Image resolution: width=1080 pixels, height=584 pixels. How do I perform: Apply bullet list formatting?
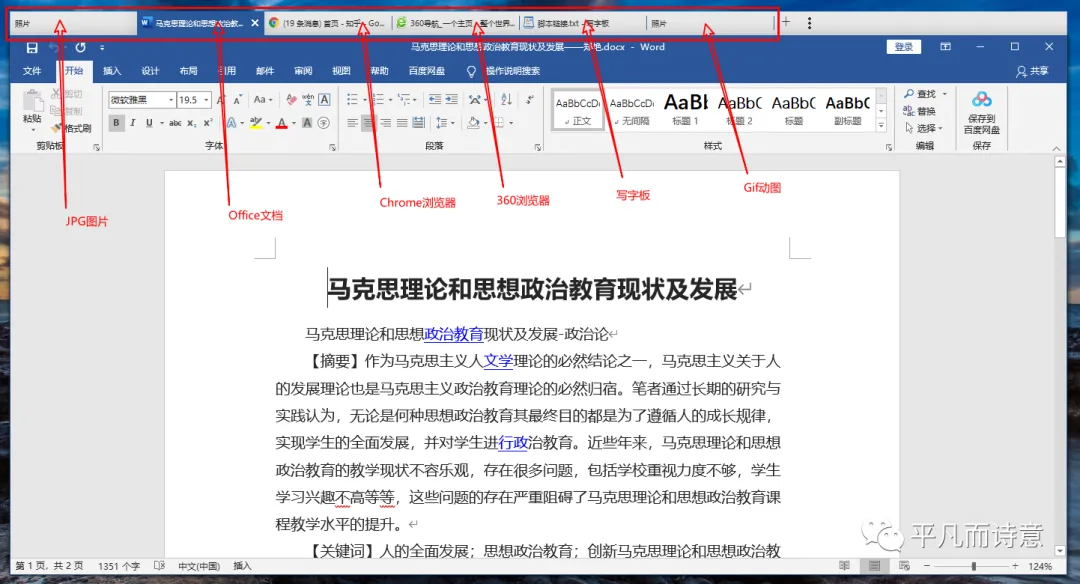point(352,98)
